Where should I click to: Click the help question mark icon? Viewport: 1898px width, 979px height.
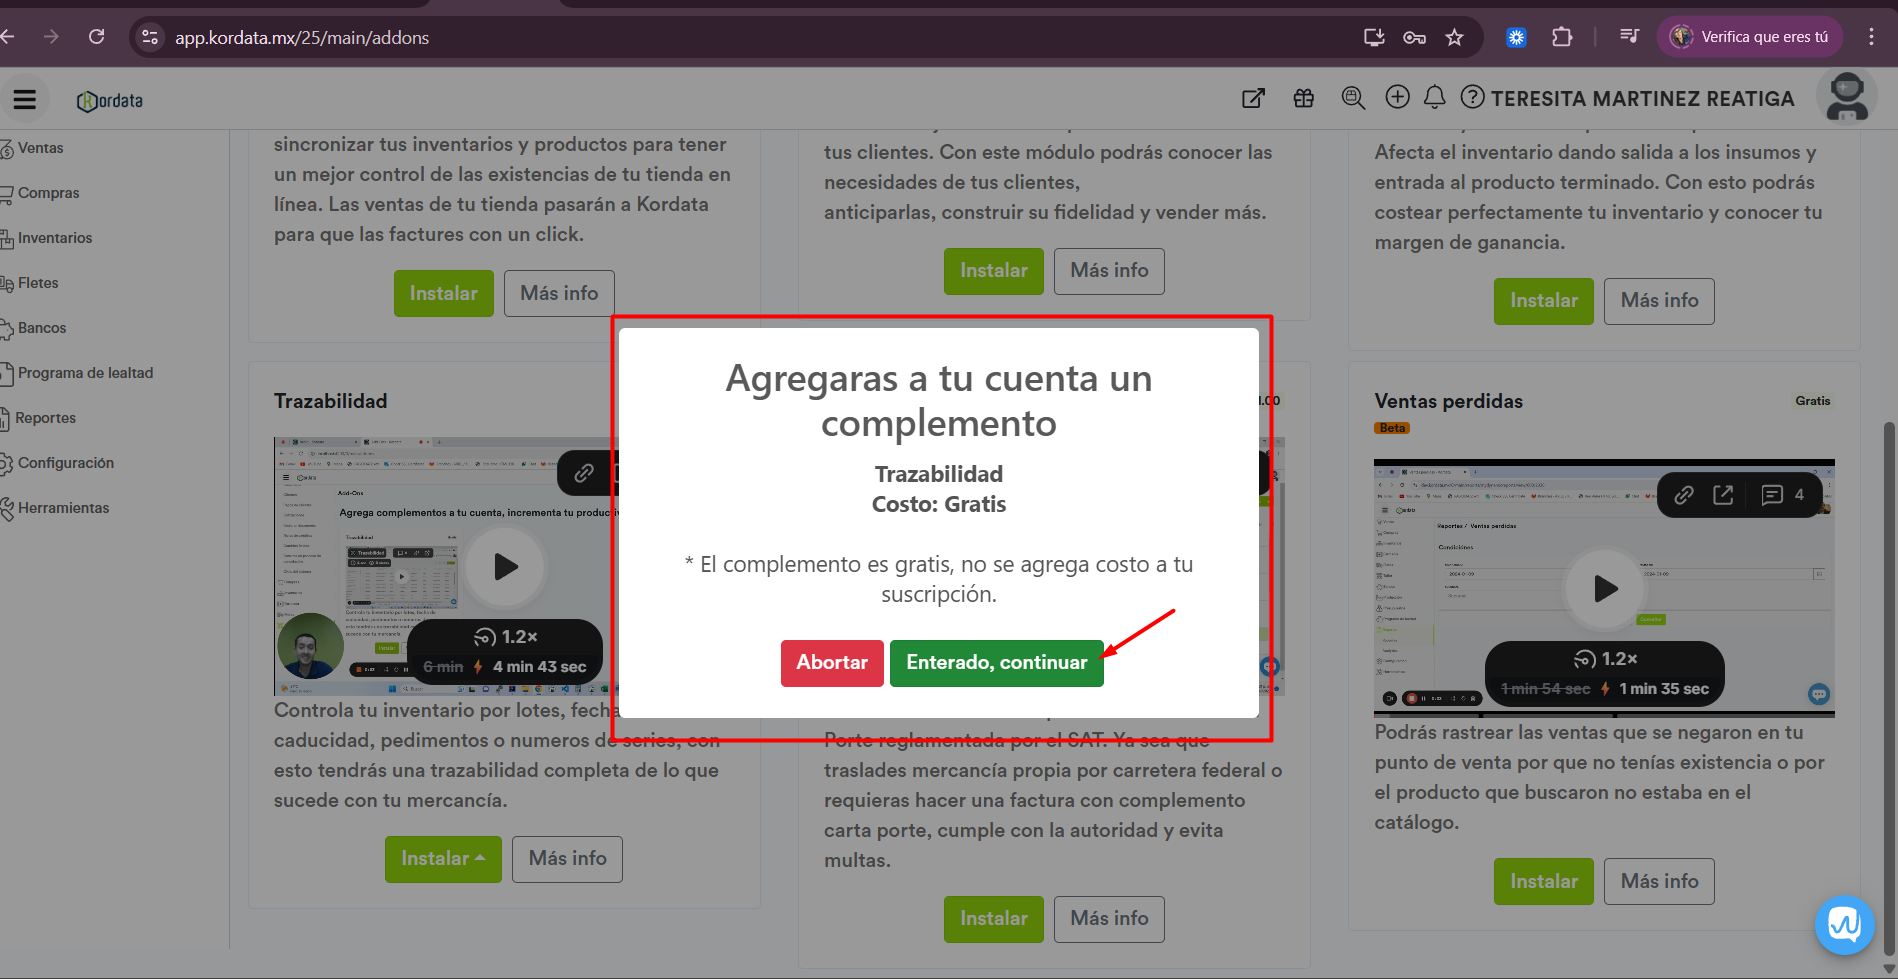click(x=1472, y=97)
